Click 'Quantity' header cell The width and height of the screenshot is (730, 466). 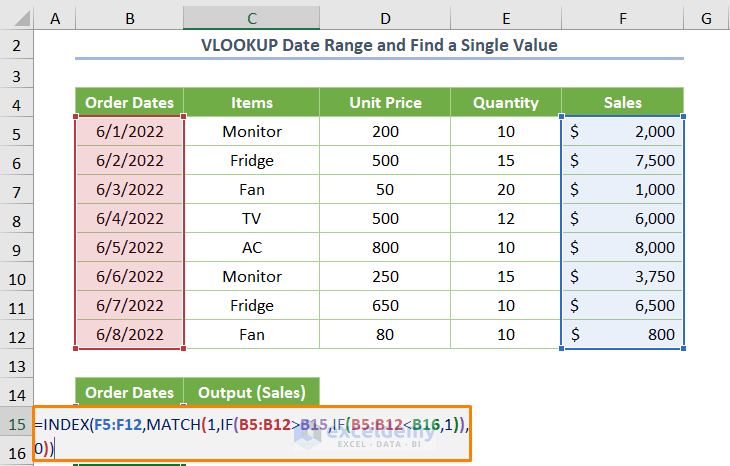(x=506, y=102)
